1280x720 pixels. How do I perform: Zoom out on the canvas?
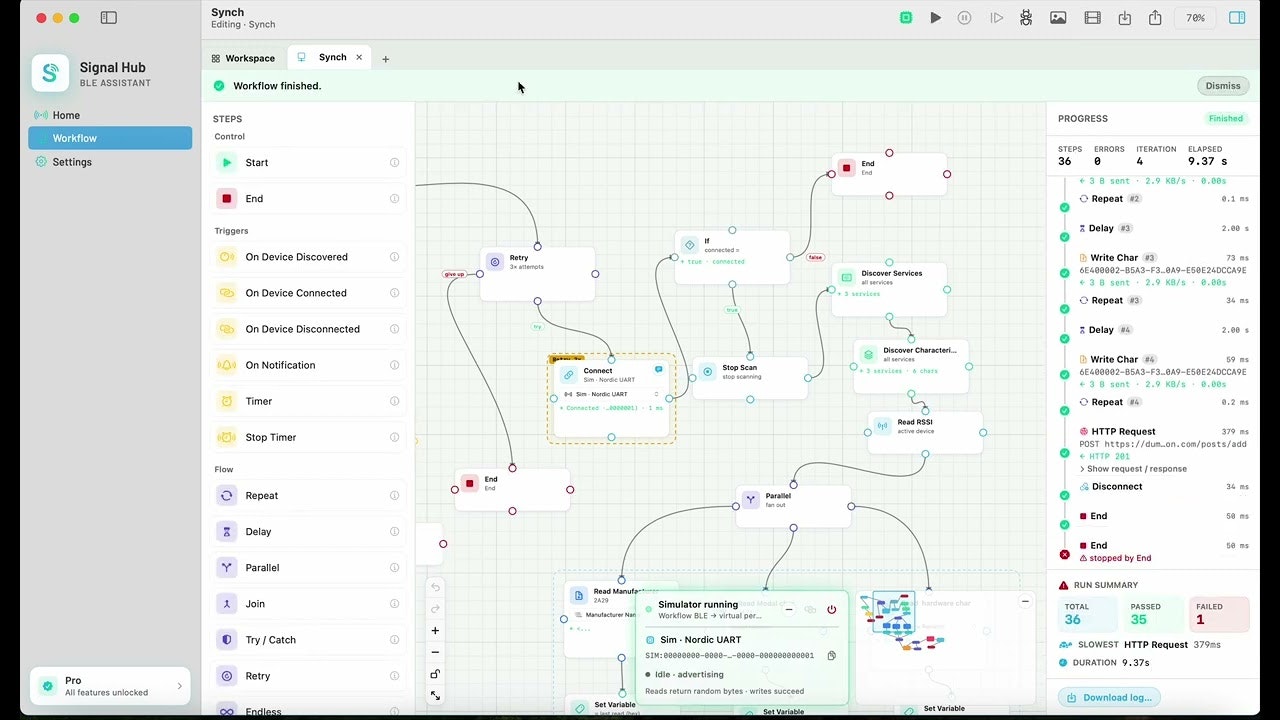[435, 652]
